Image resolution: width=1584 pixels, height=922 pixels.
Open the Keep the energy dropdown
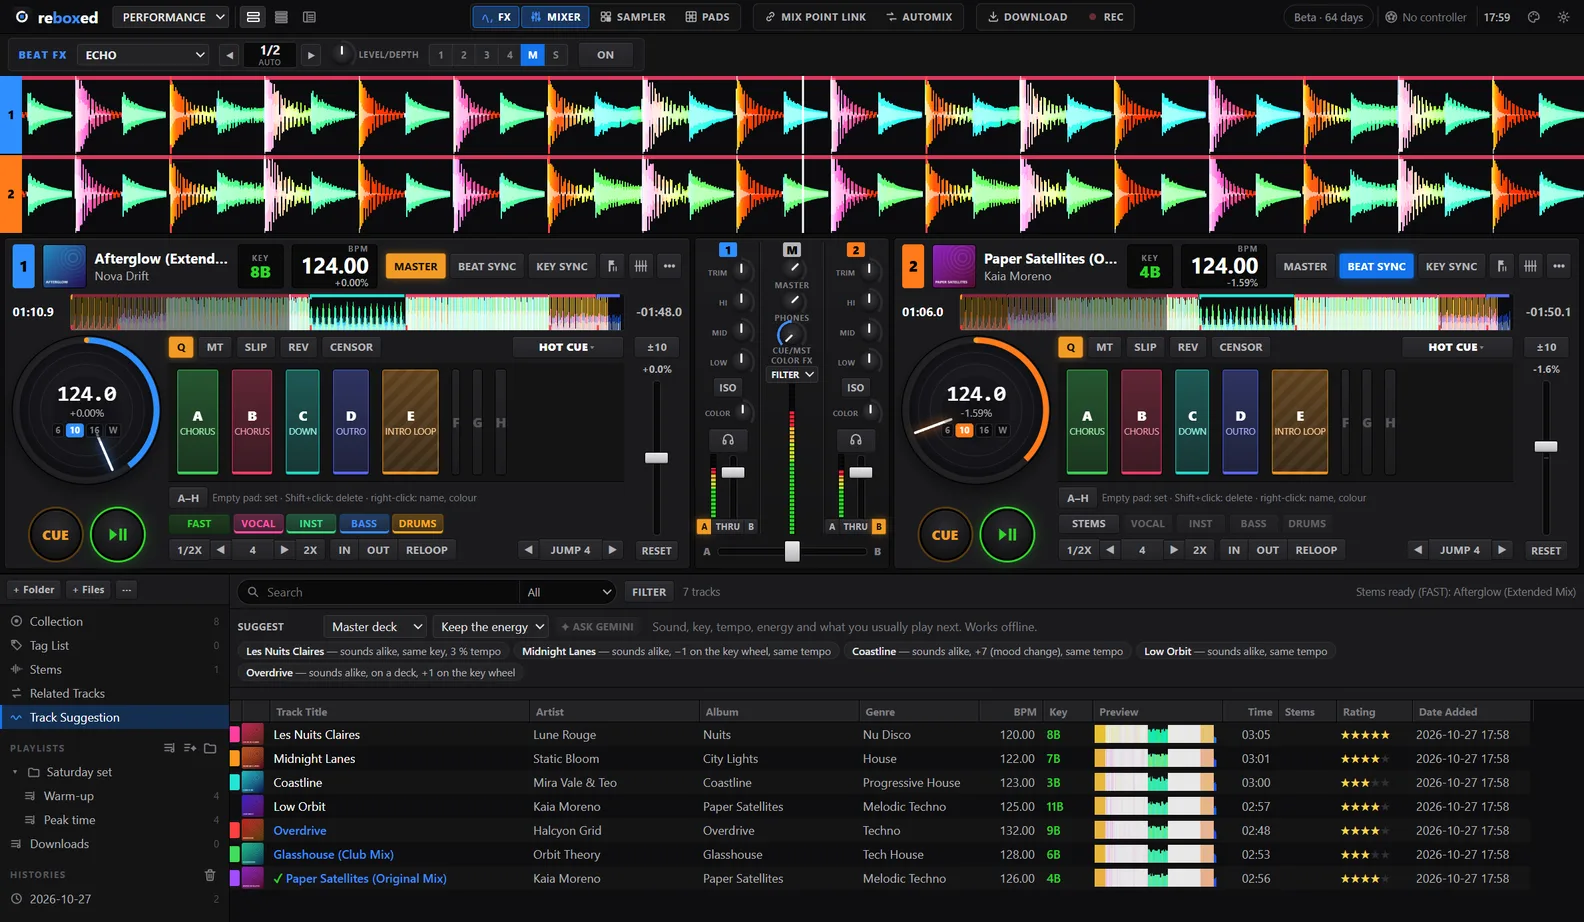[492, 627]
